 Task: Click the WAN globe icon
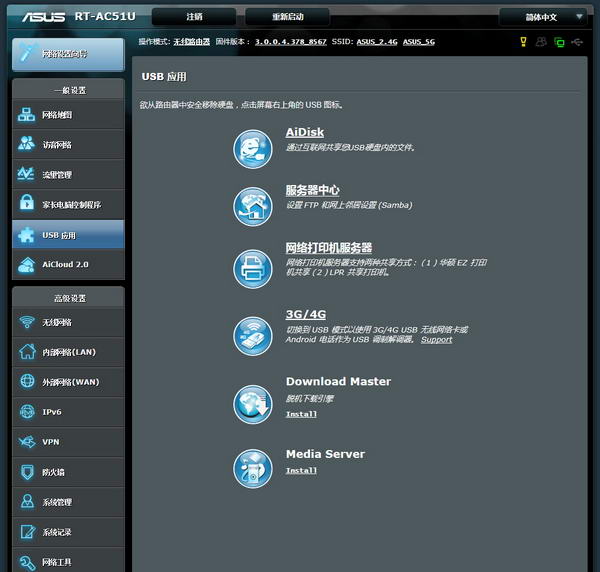(x=27, y=381)
